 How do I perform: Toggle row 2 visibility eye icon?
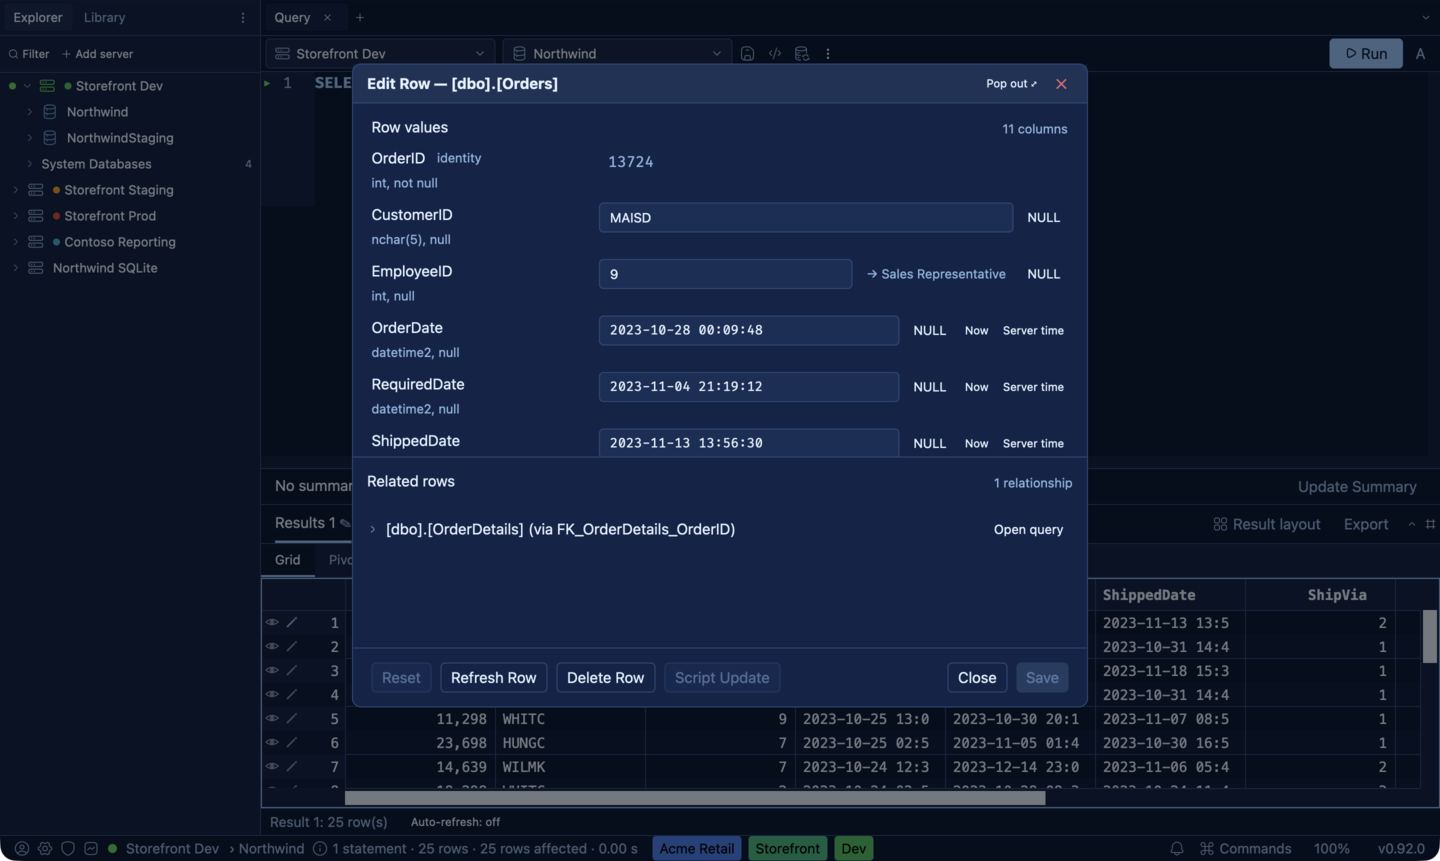click(x=272, y=646)
